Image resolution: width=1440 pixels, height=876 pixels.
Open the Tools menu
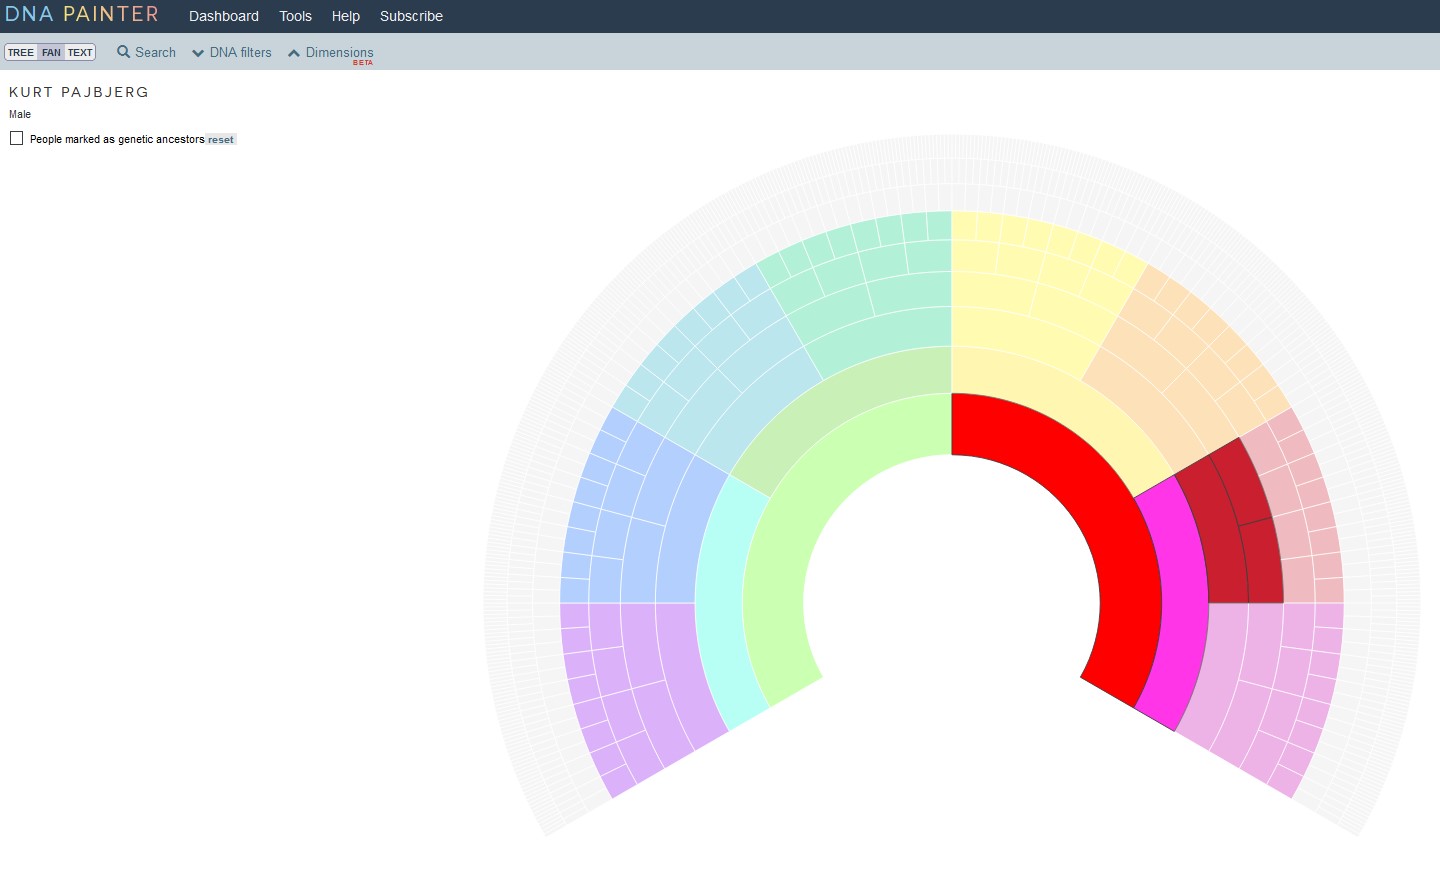coord(295,16)
